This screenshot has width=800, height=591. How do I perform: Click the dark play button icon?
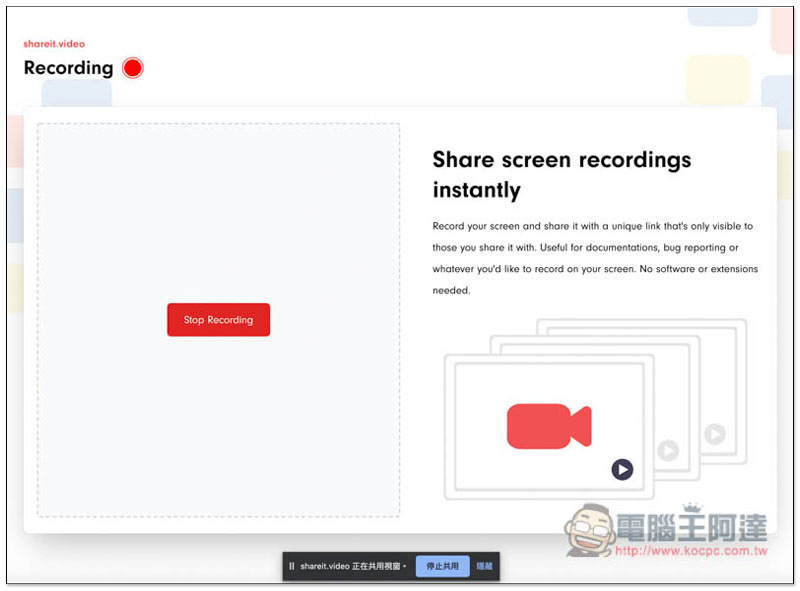click(622, 469)
